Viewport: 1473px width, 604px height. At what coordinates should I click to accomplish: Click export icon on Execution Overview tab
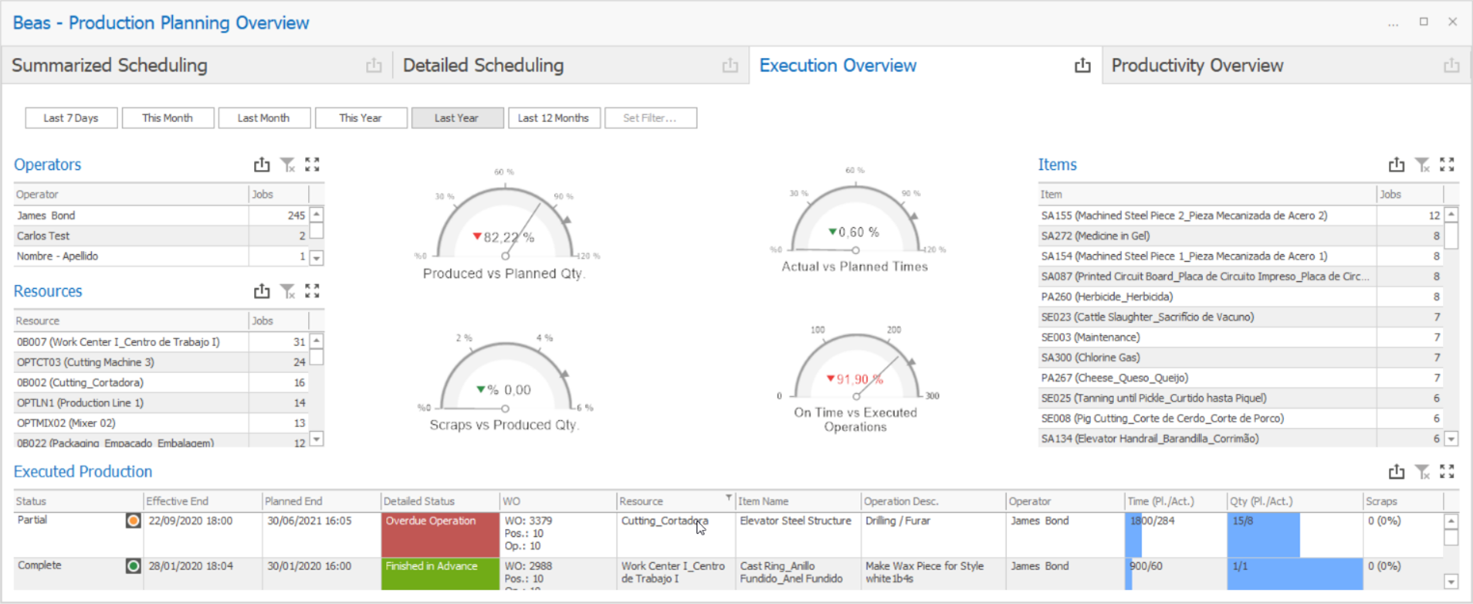pyautogui.click(x=1082, y=66)
